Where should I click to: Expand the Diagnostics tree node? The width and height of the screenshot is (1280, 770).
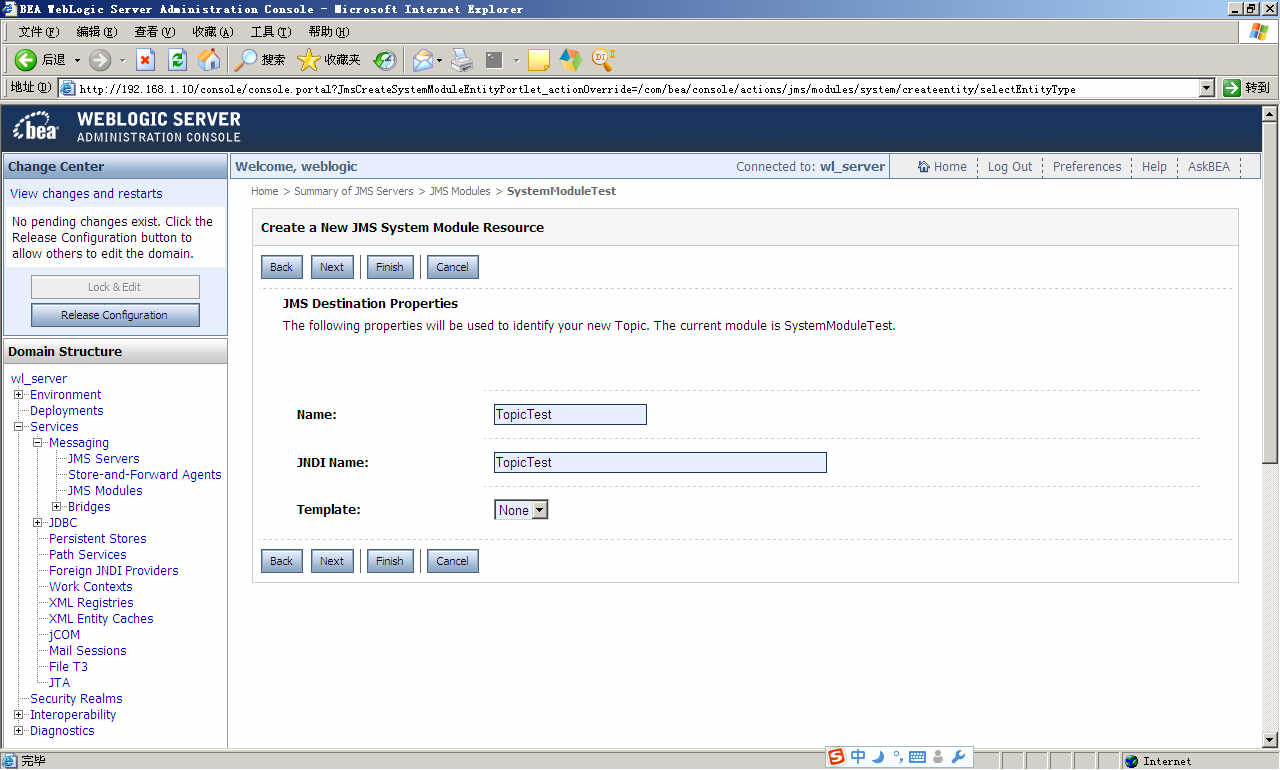point(18,730)
